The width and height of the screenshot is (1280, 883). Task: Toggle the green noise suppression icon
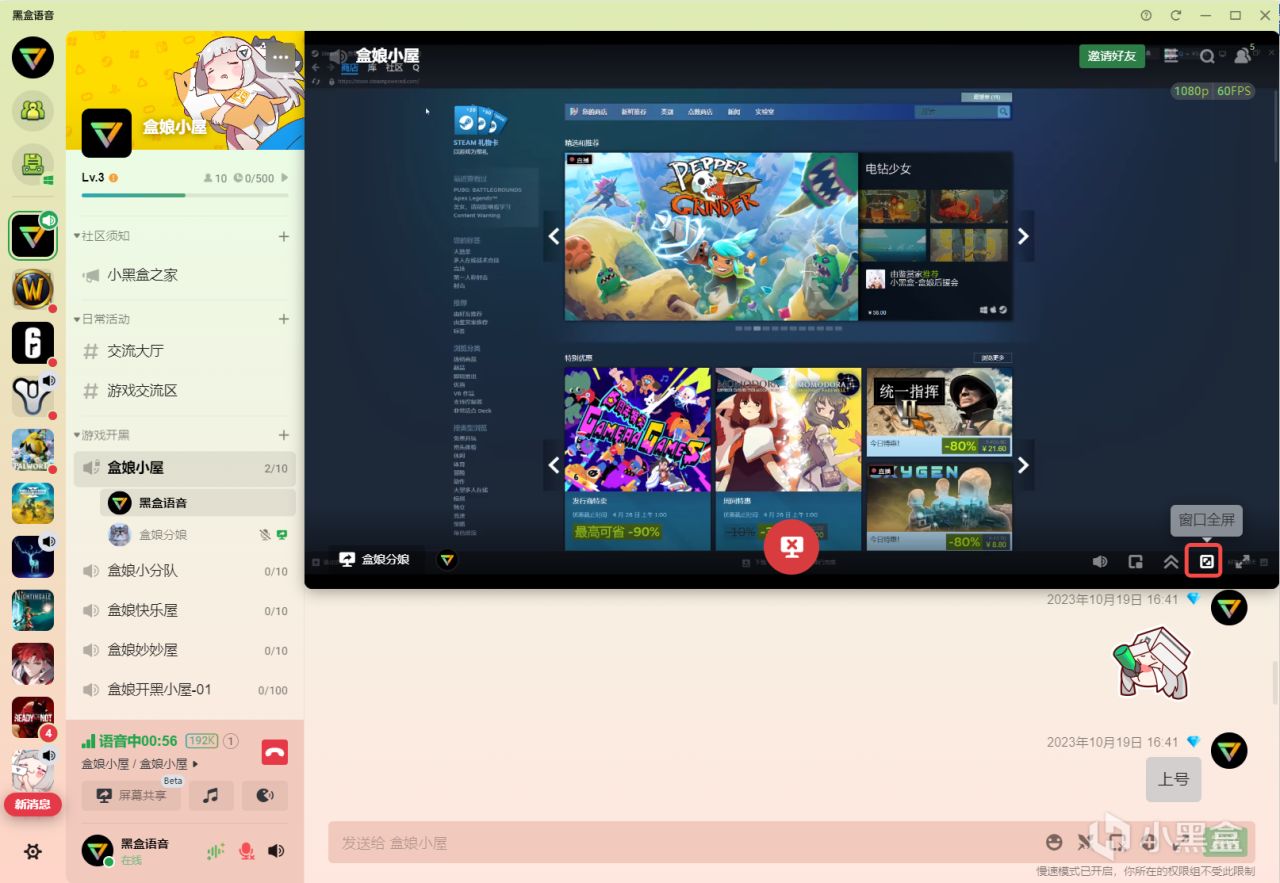coord(215,851)
